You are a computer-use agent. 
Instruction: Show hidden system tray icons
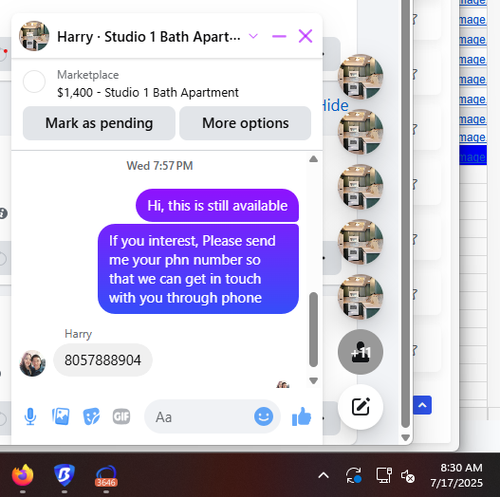(x=323, y=476)
